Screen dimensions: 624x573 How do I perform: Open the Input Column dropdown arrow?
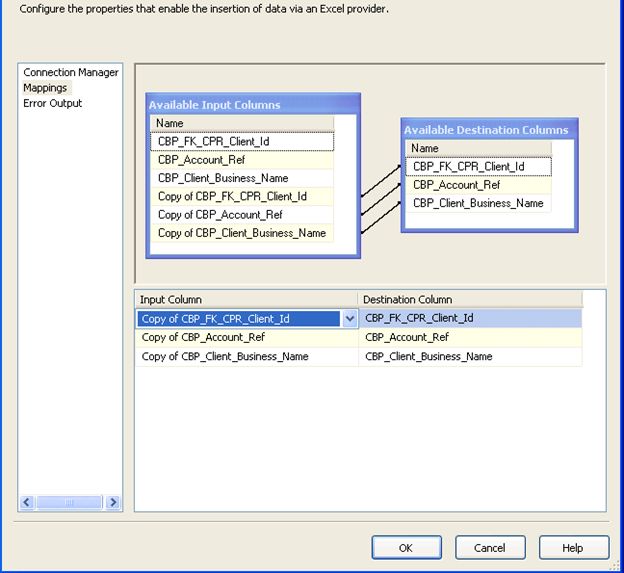[350, 319]
